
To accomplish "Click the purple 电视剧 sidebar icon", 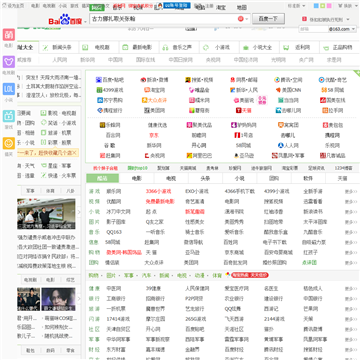I will pyautogui.click(x=9, y=62).
